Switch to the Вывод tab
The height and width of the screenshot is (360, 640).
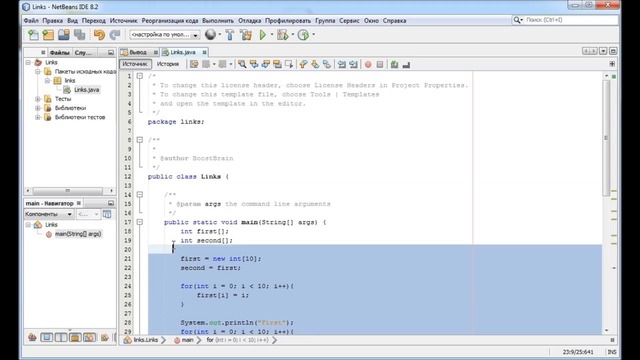point(138,52)
